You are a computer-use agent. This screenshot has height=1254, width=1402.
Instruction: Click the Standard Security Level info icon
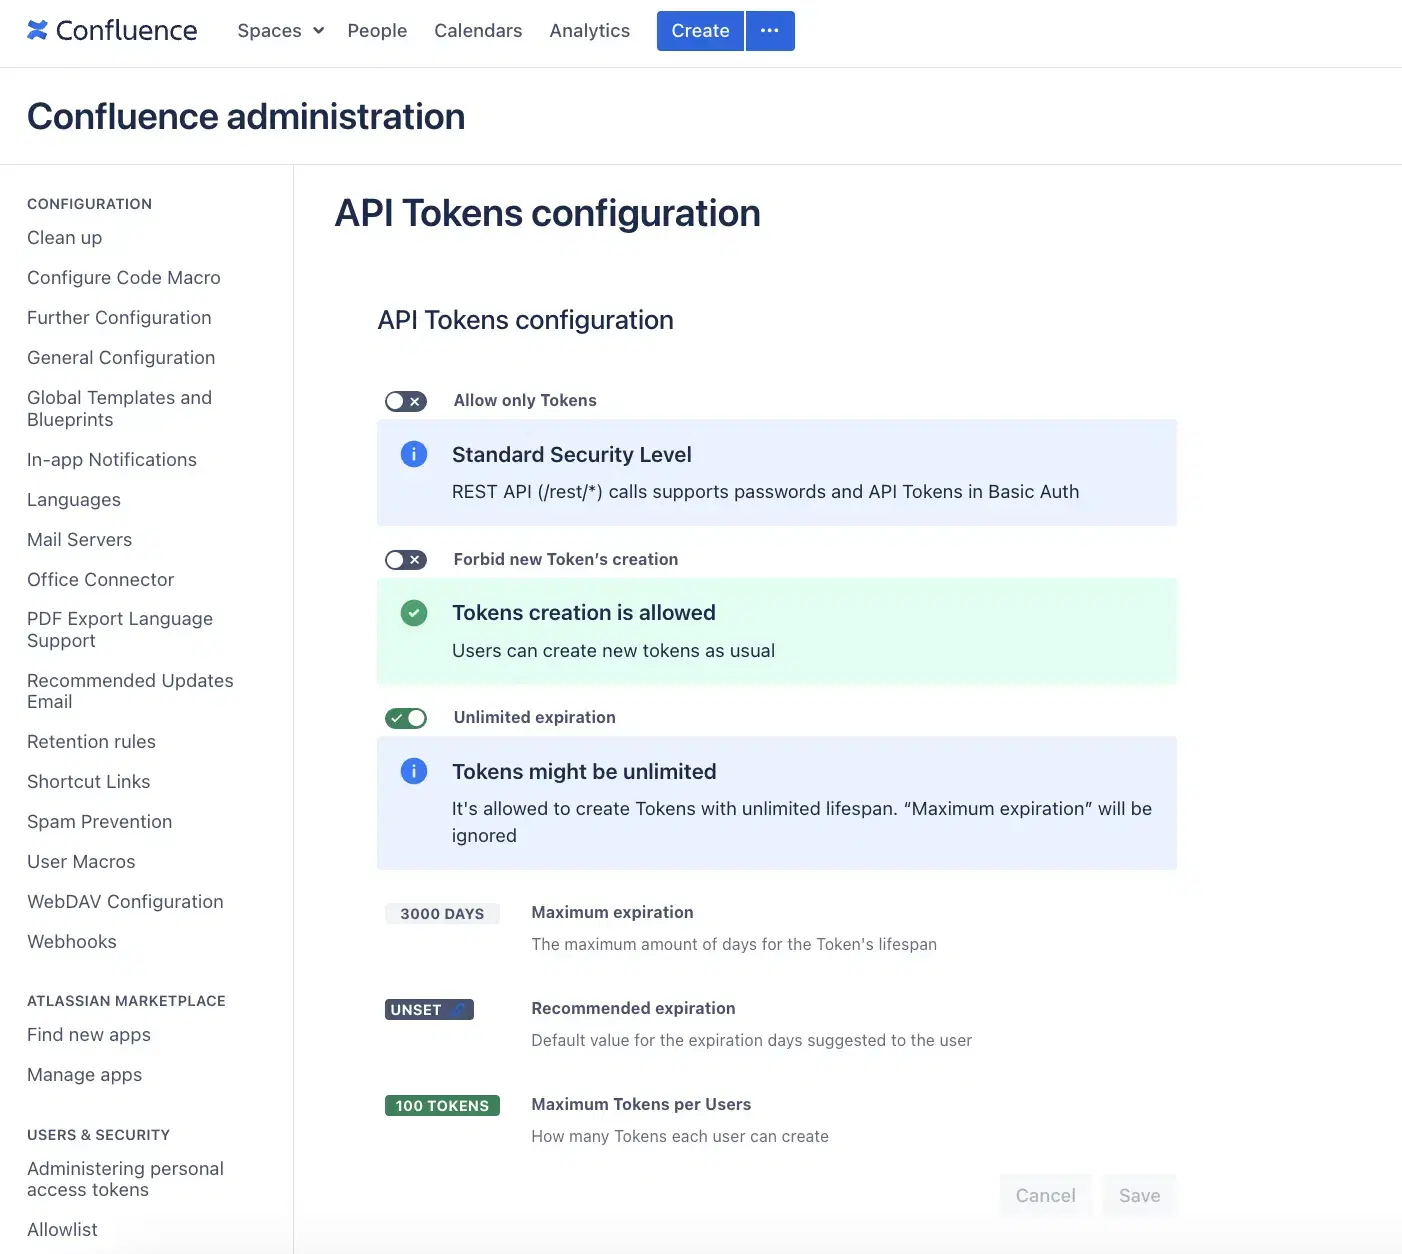click(x=414, y=454)
